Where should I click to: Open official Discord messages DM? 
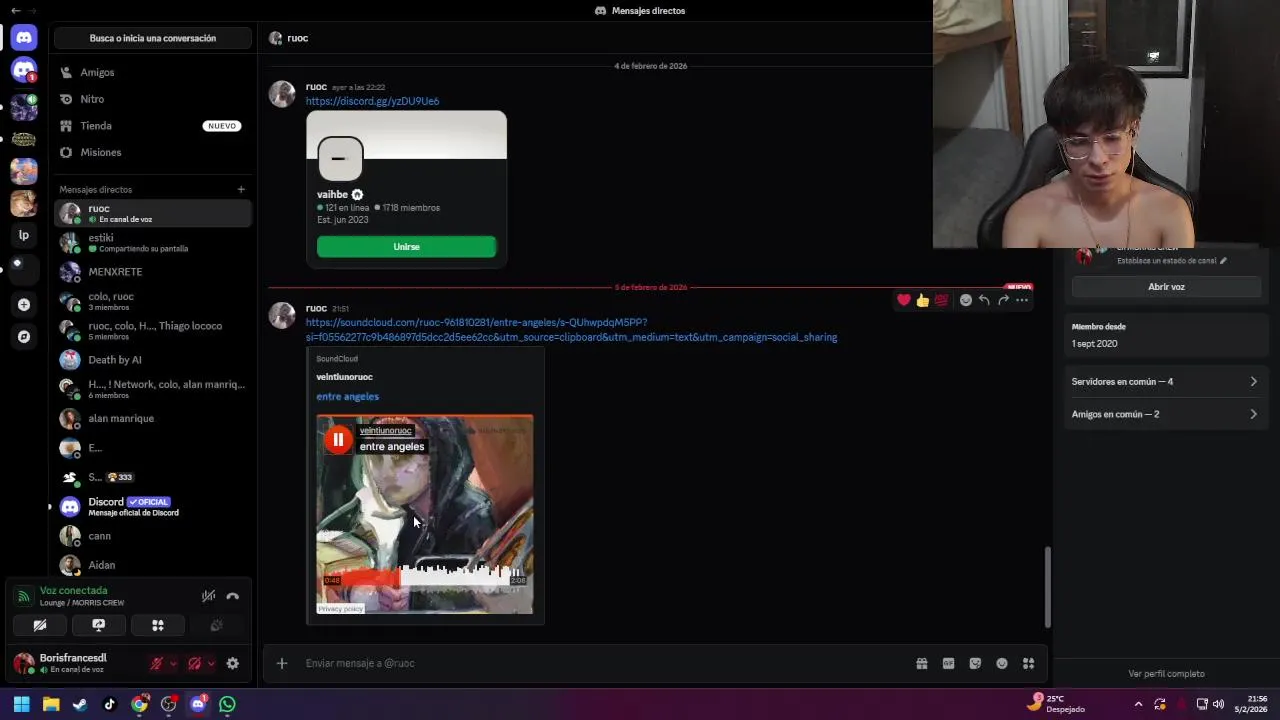tap(152, 506)
